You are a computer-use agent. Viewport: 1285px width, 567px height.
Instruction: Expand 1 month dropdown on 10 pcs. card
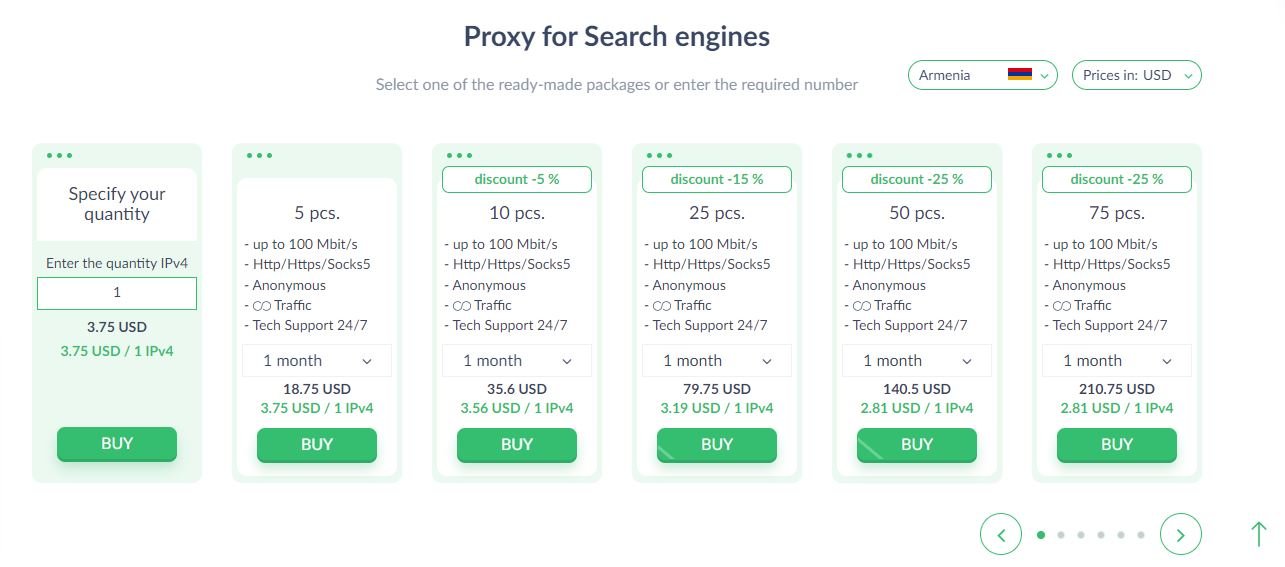pyautogui.click(x=517, y=361)
